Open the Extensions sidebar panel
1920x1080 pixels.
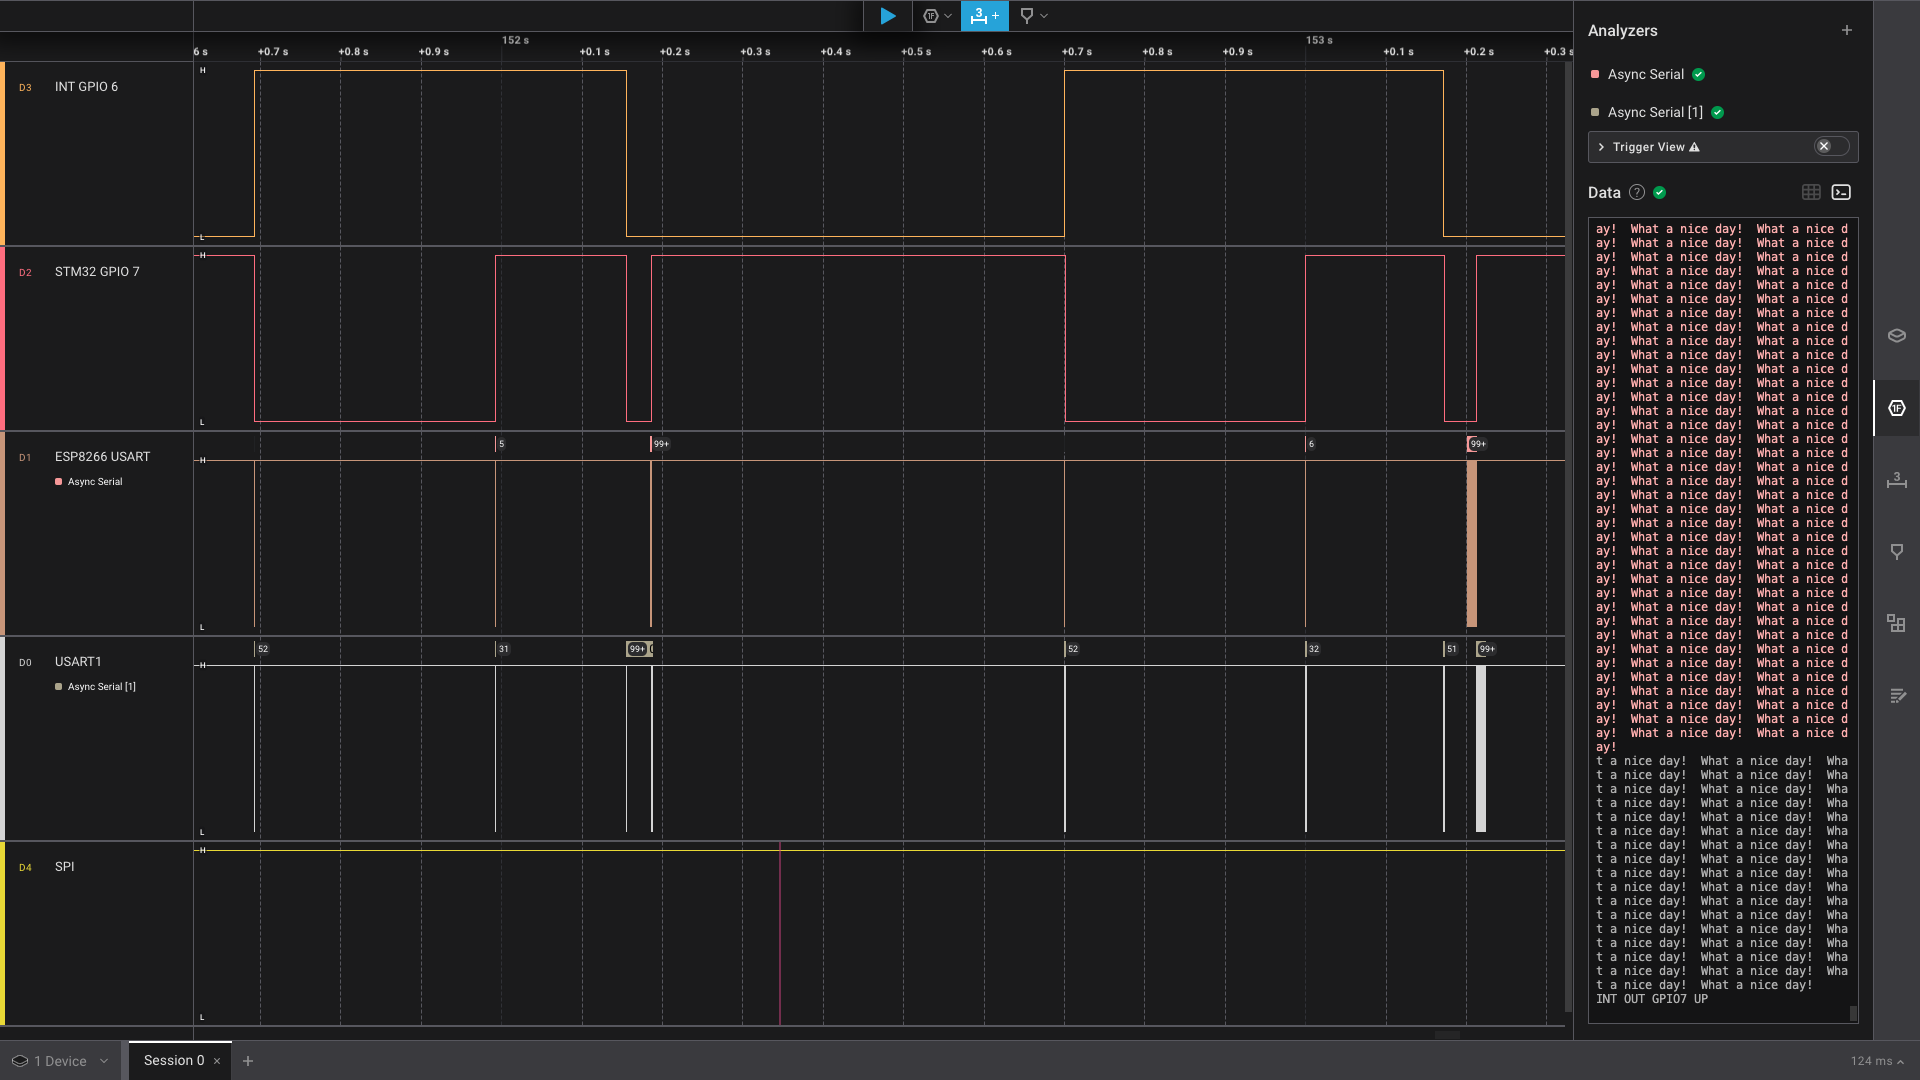[1896, 624]
